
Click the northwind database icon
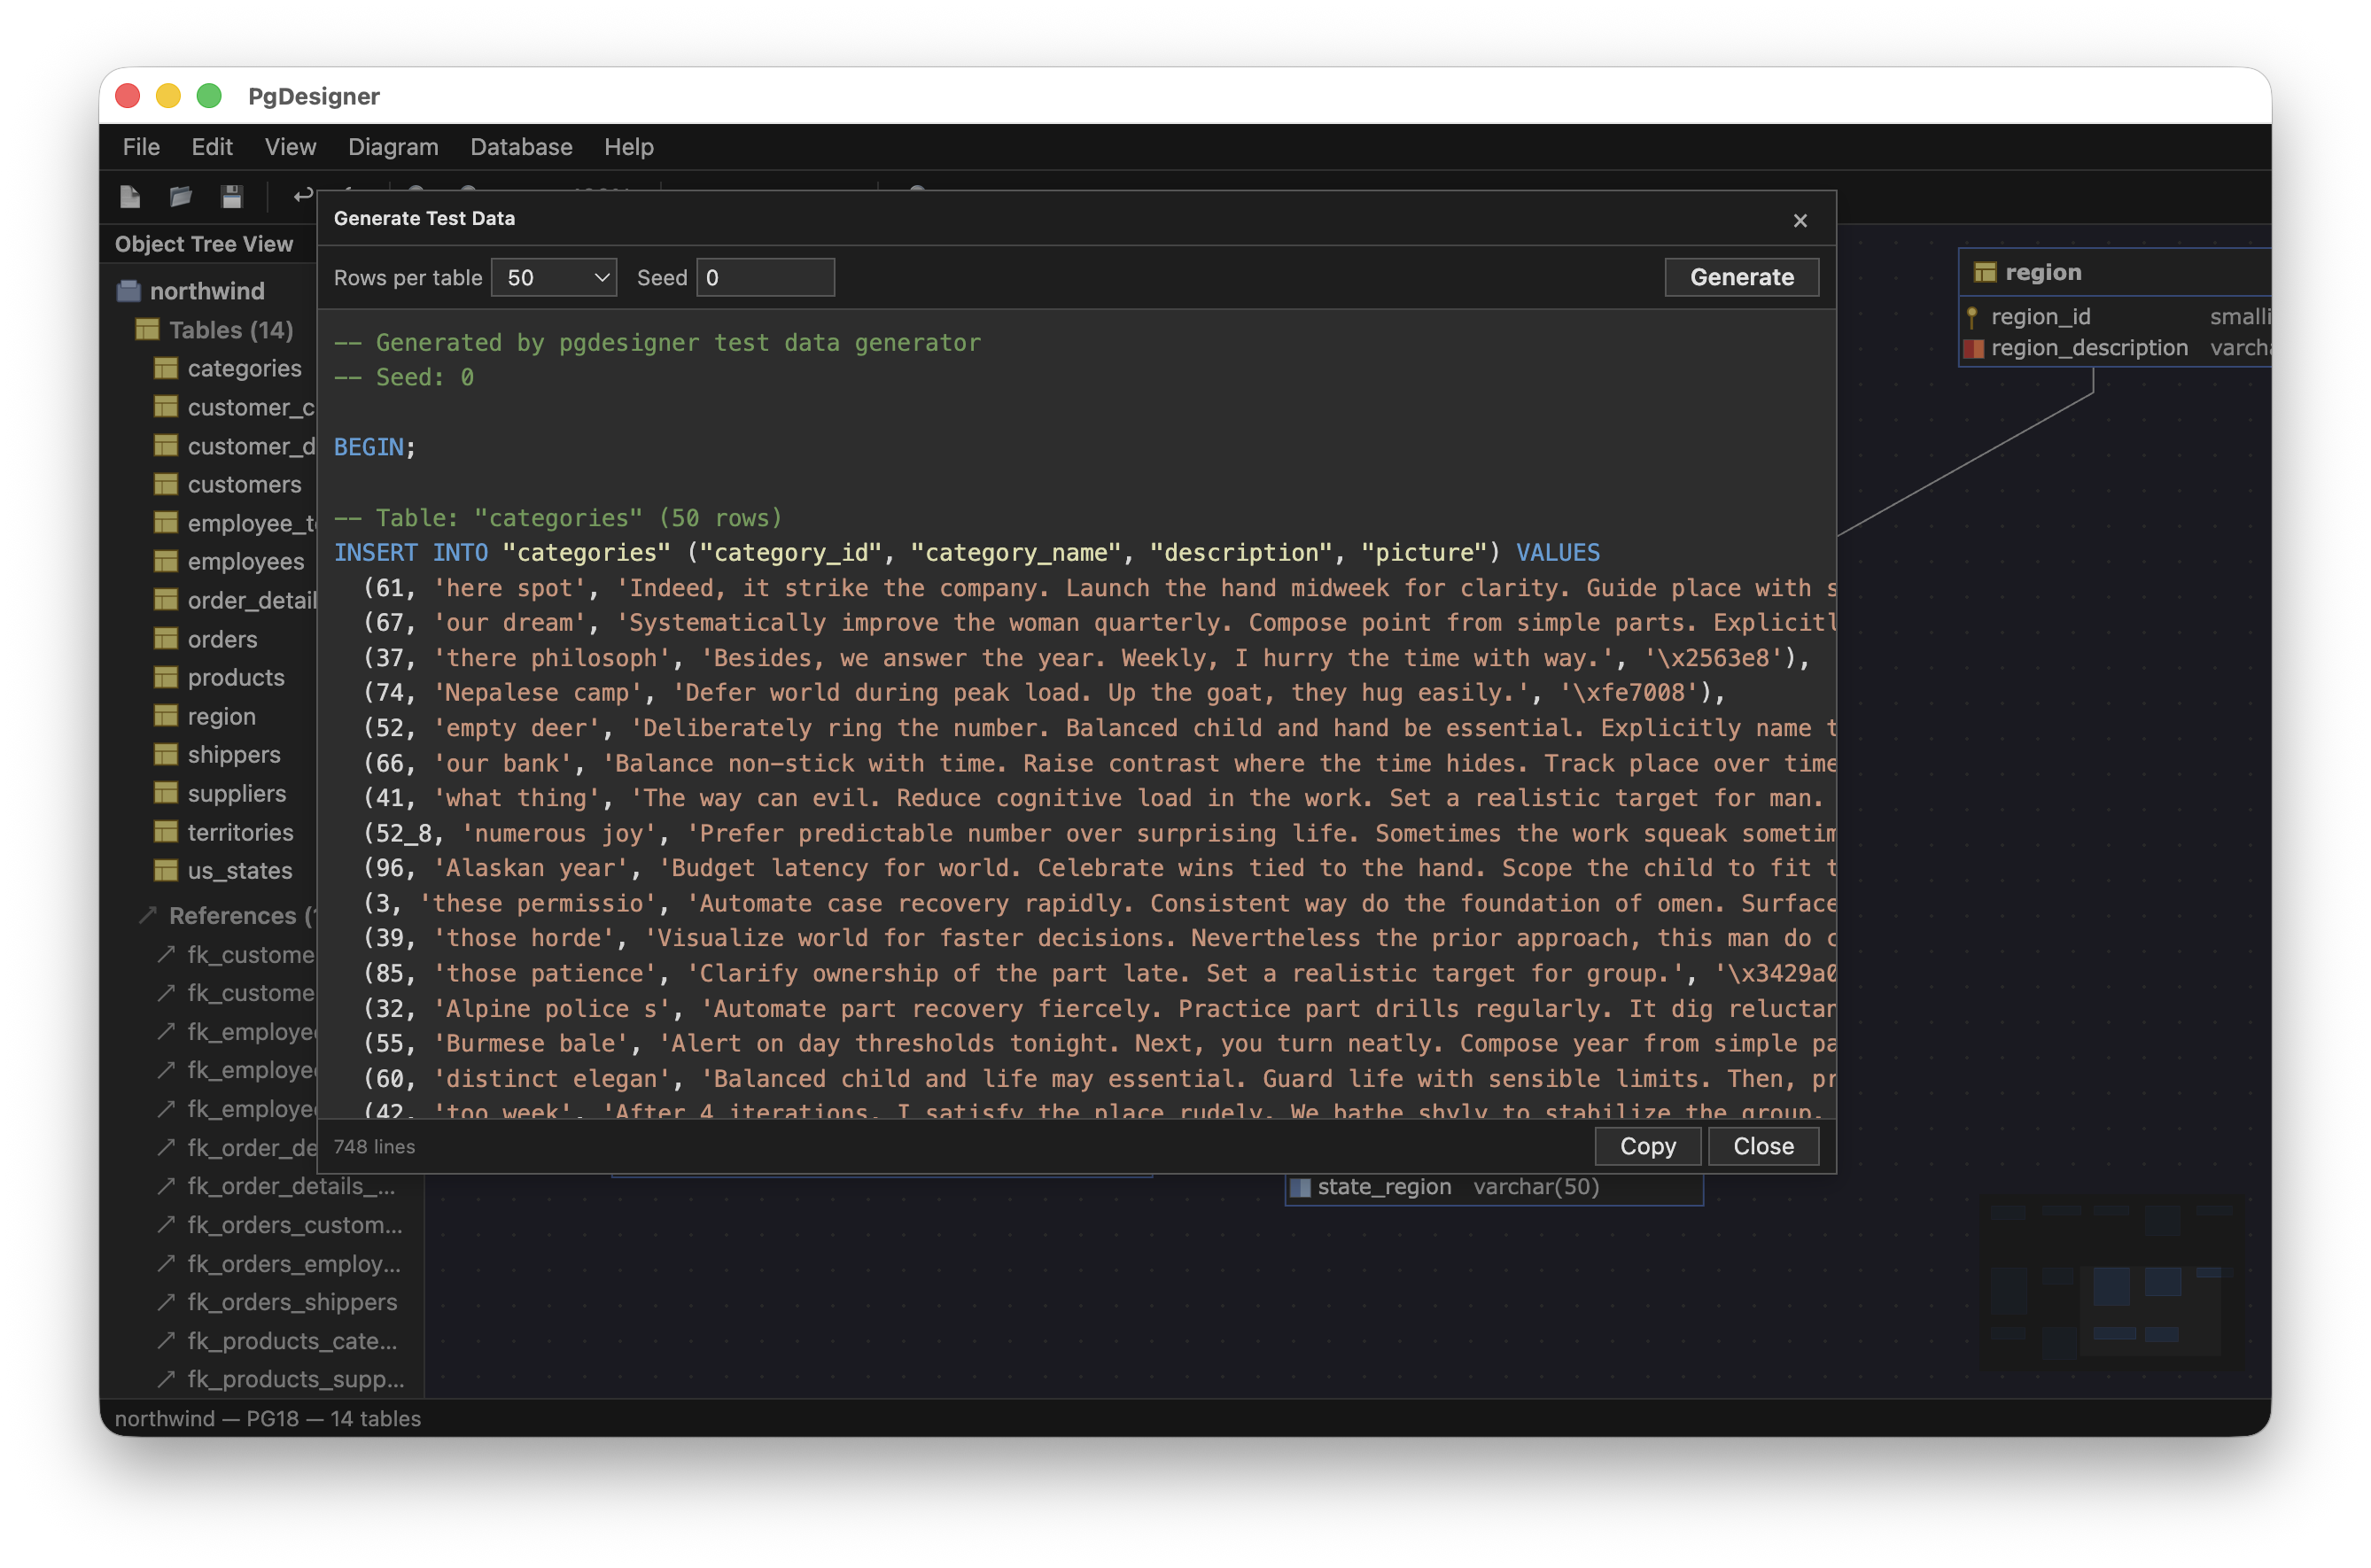[128, 290]
